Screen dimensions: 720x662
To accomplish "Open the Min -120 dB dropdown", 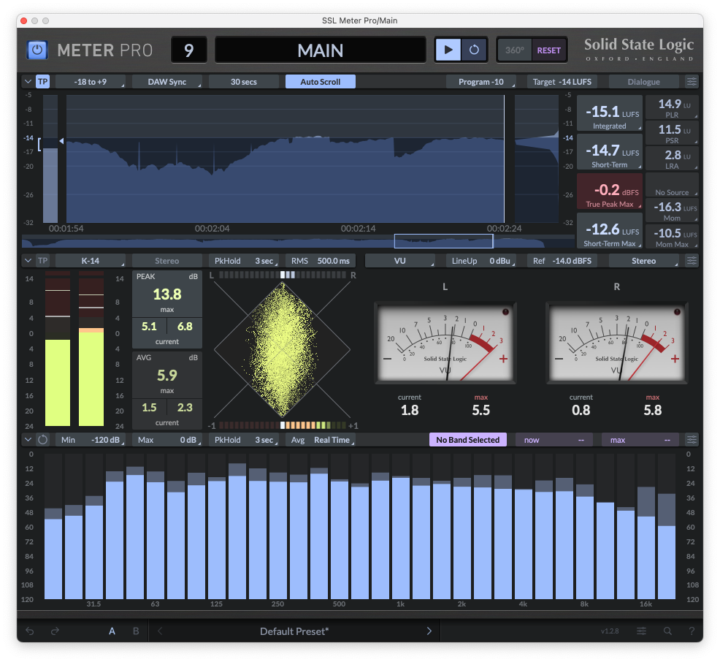I will click(90, 440).
